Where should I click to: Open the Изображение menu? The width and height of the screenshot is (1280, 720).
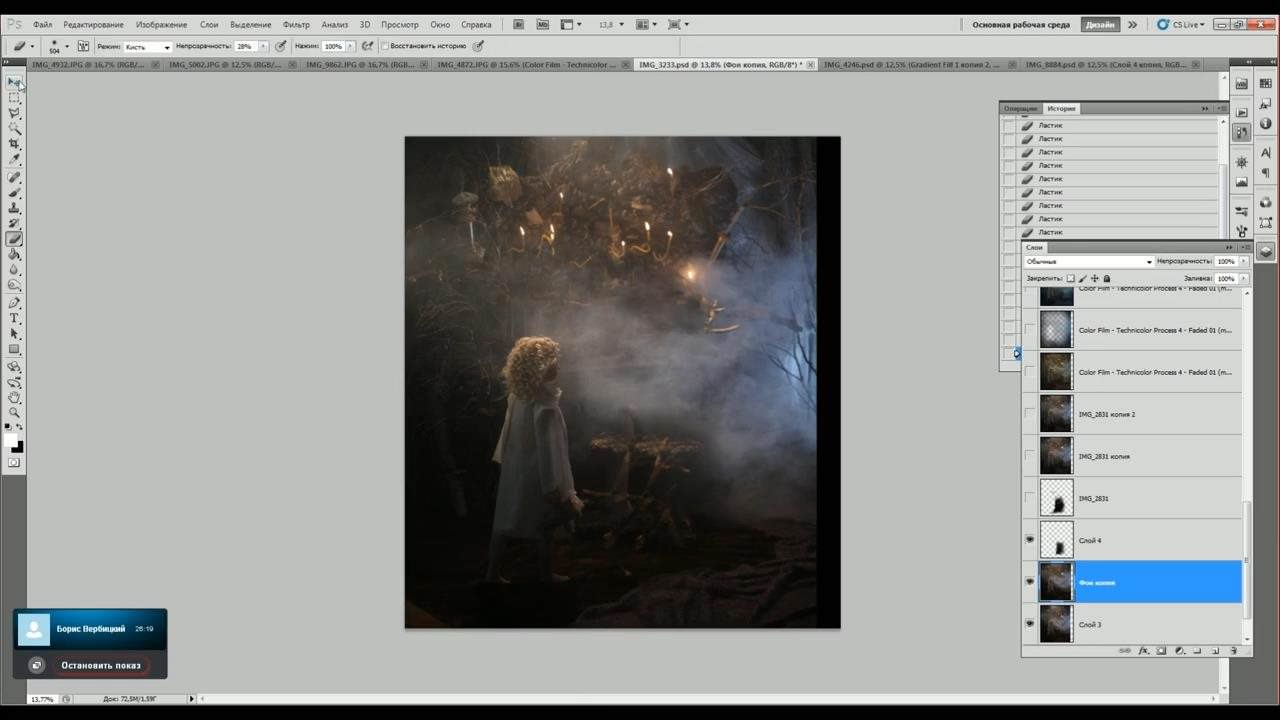point(161,24)
